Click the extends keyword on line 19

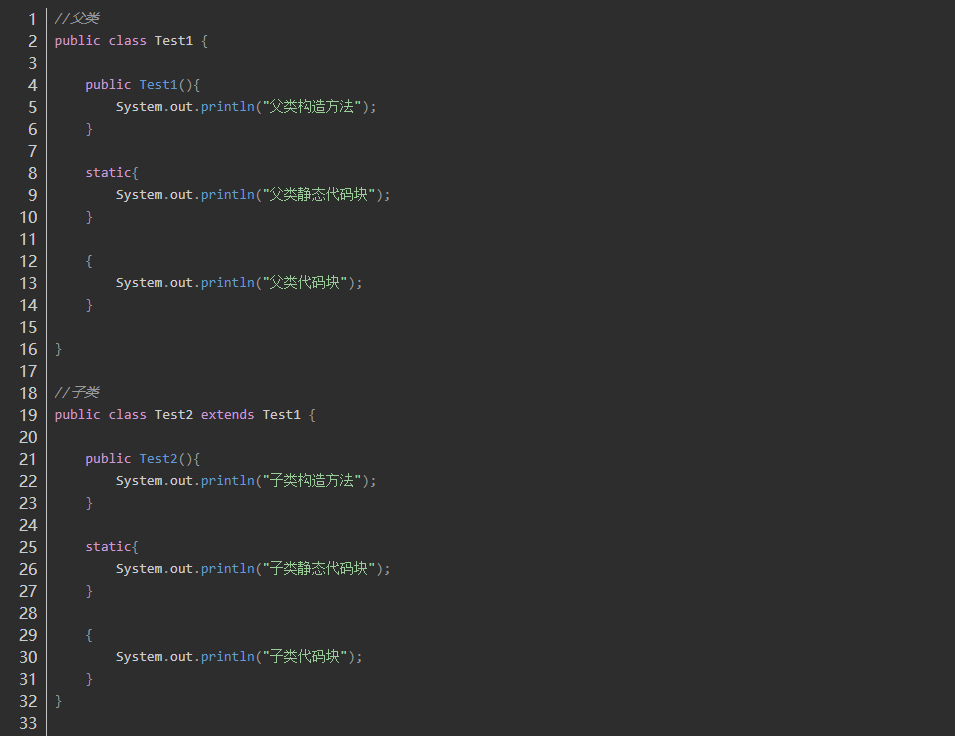227,415
